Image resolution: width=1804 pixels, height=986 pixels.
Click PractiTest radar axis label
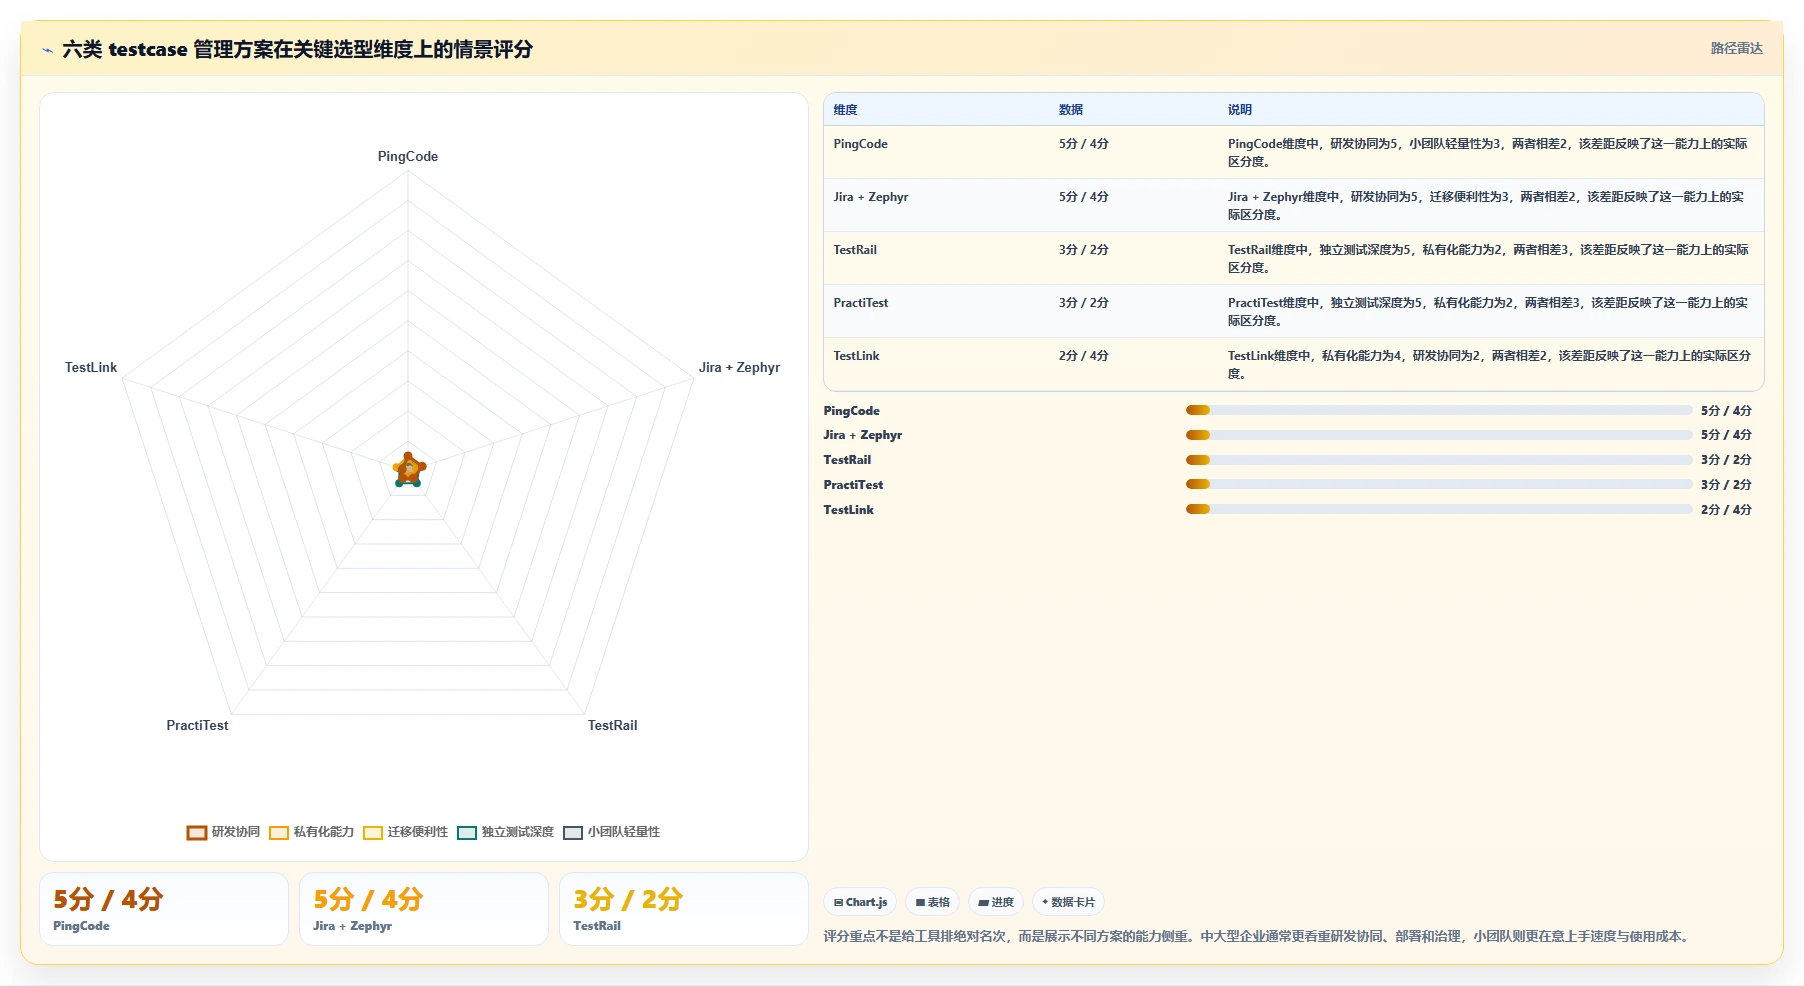pyautogui.click(x=197, y=725)
